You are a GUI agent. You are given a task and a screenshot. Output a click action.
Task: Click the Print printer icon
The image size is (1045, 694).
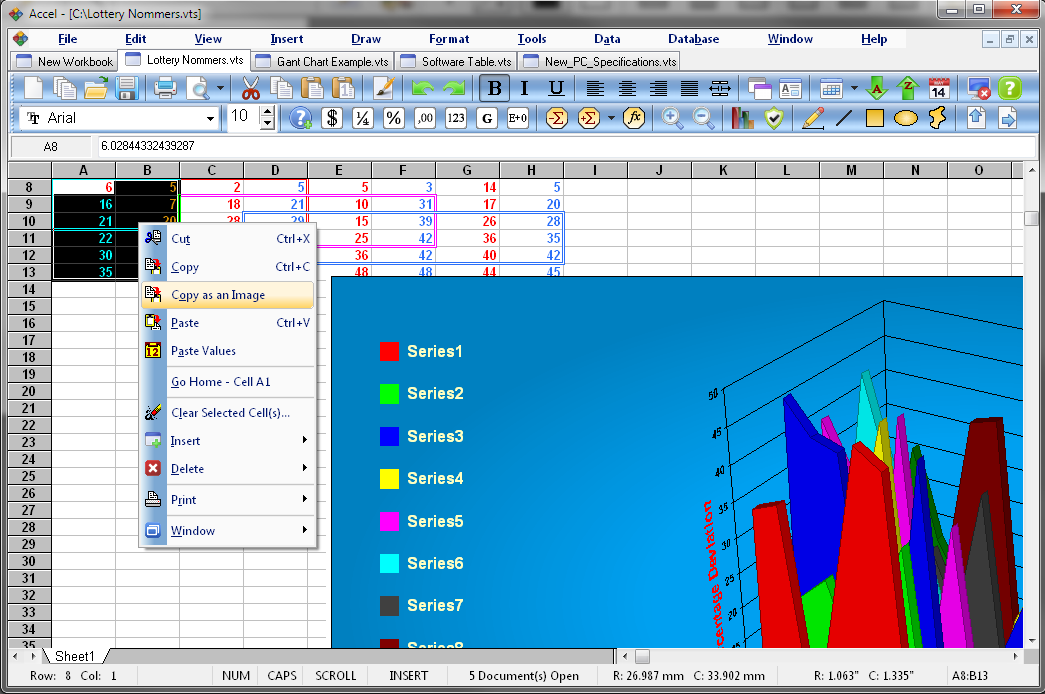[165, 88]
